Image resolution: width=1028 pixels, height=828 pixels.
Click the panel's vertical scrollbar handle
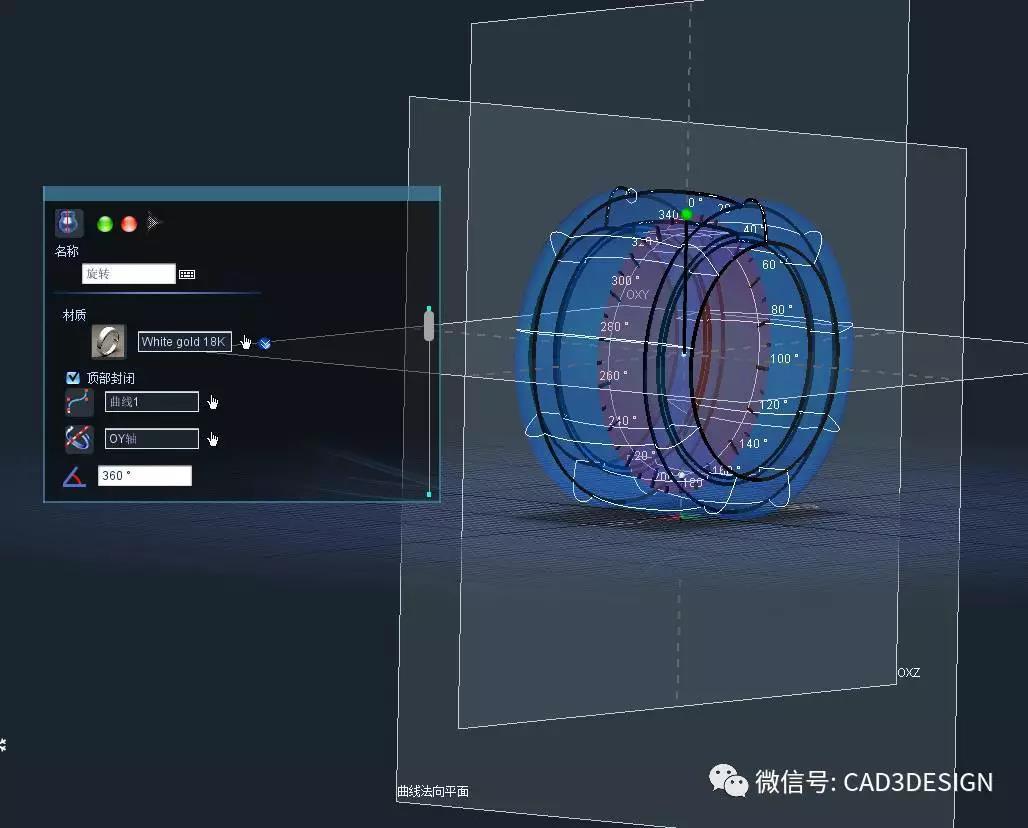429,326
